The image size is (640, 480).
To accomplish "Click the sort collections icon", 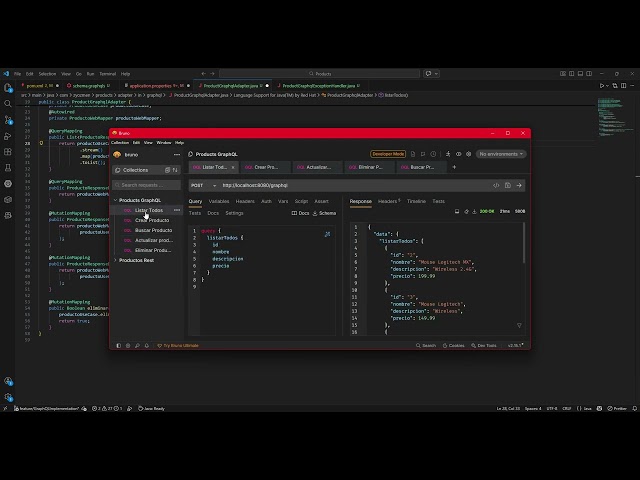I will pos(175,170).
